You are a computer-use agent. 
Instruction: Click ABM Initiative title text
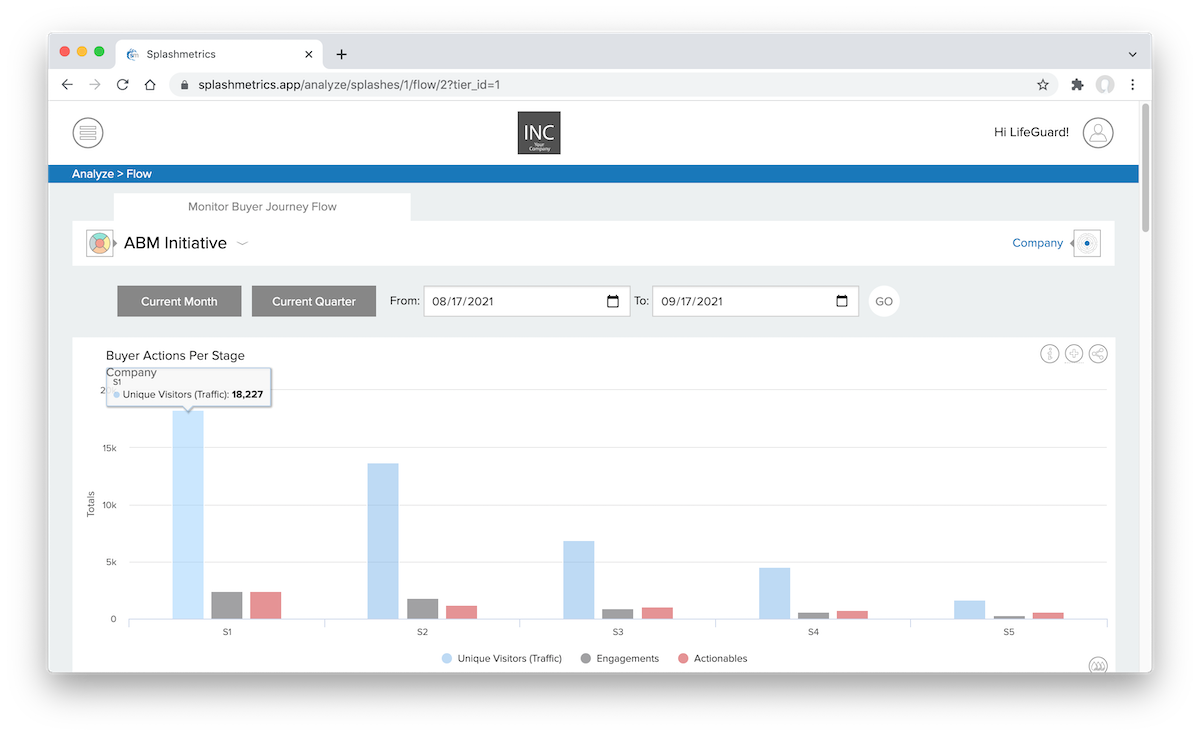tap(175, 243)
